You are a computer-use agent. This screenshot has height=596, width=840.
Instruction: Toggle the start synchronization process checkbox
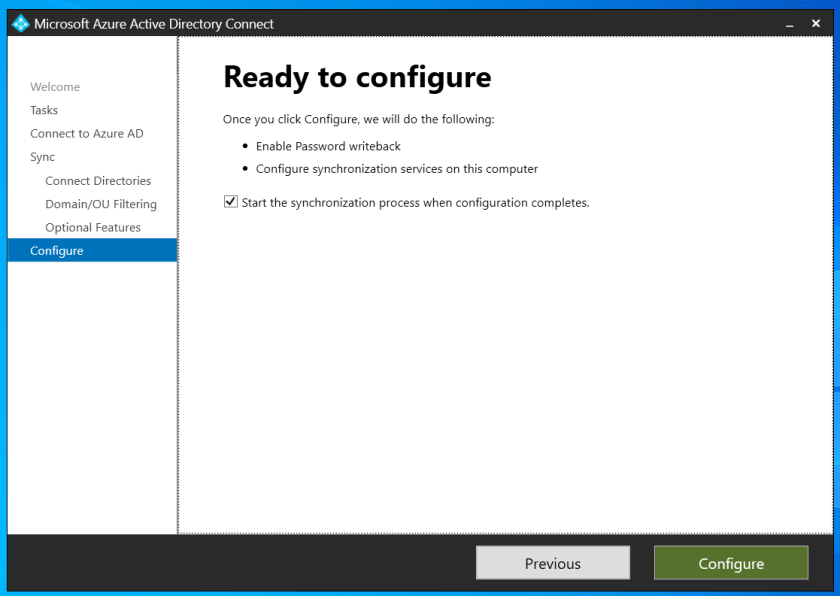(231, 202)
